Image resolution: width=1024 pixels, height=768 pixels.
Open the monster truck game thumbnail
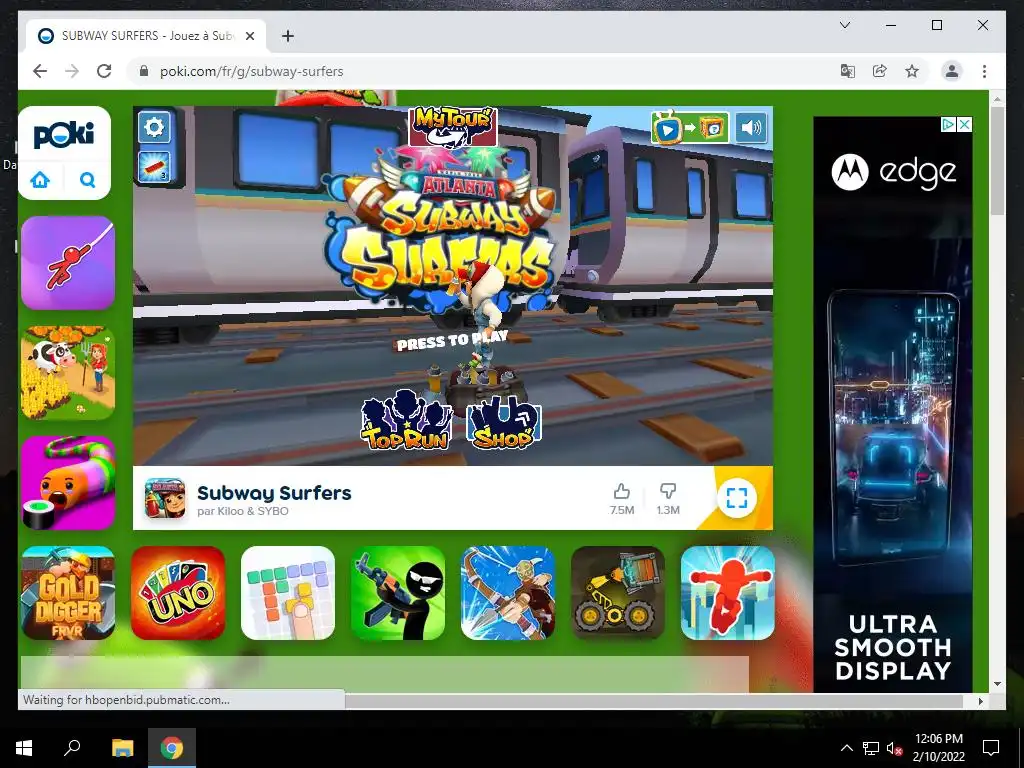click(x=618, y=593)
